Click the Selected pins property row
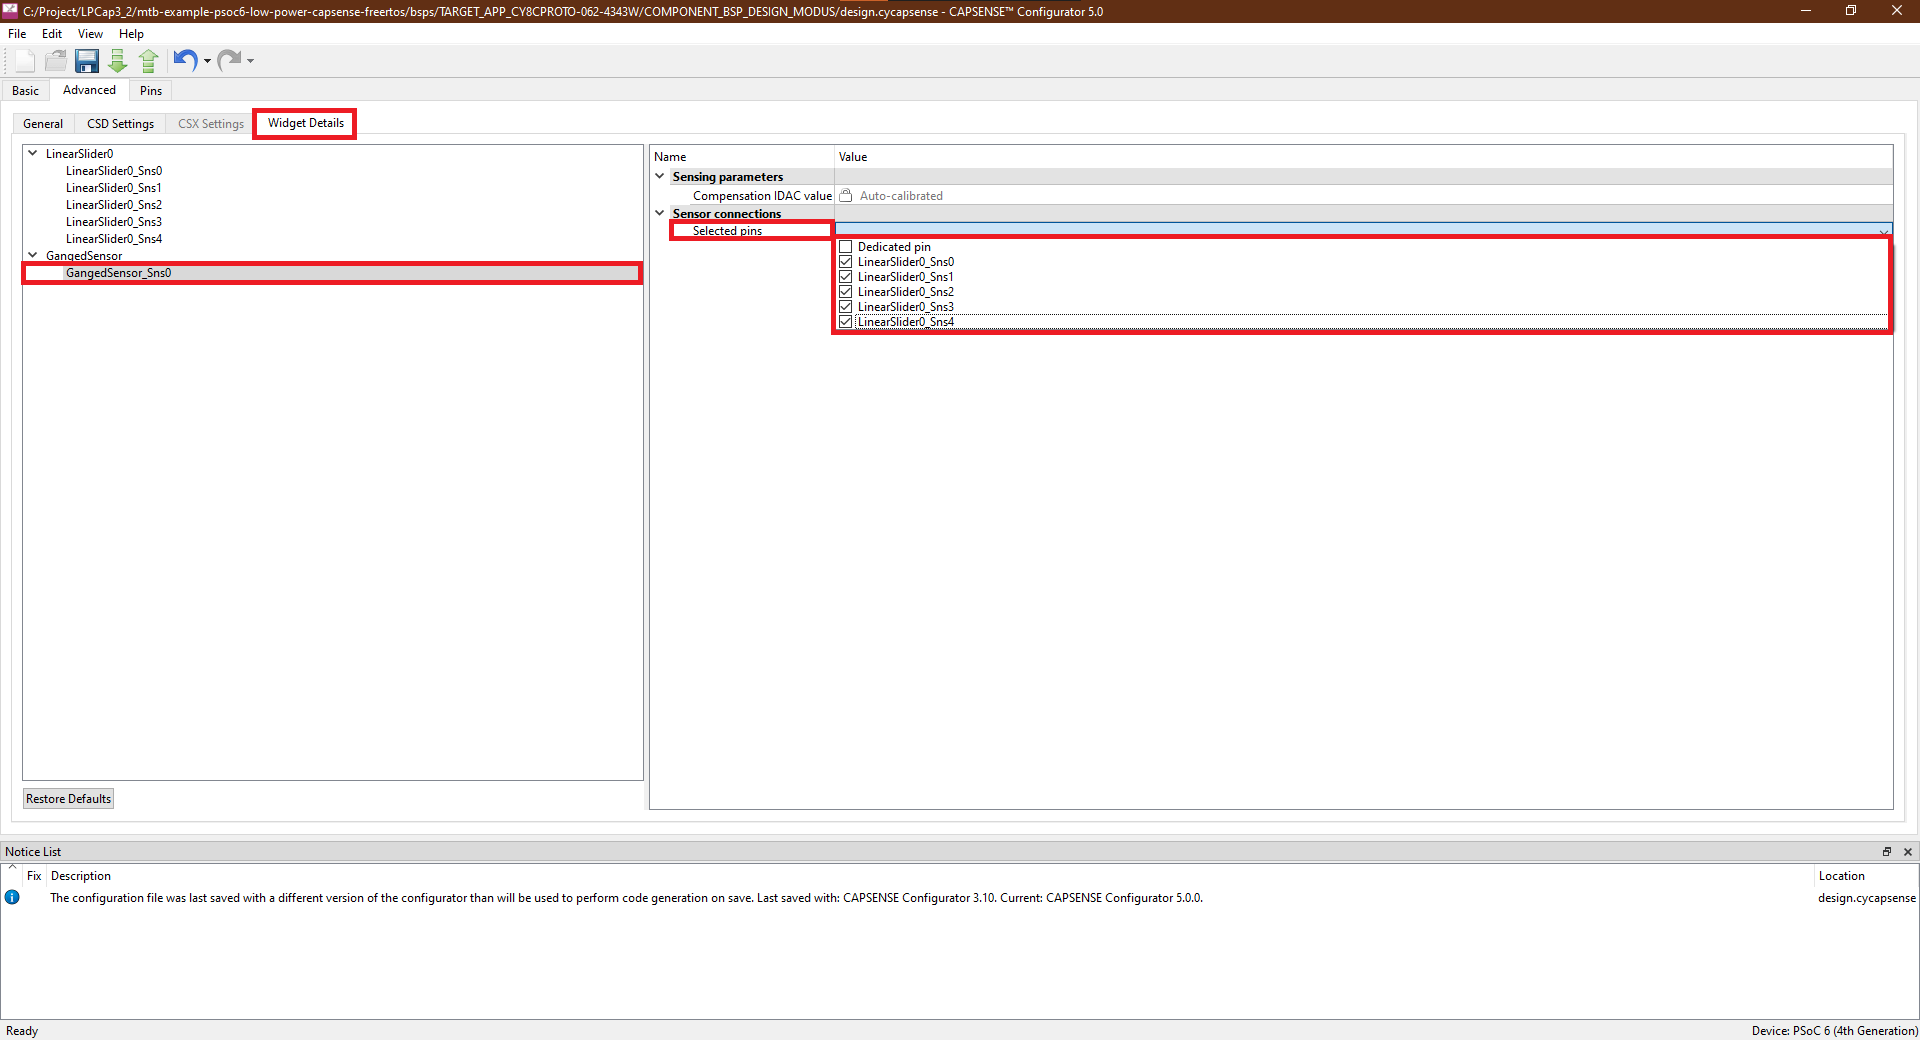 click(727, 231)
